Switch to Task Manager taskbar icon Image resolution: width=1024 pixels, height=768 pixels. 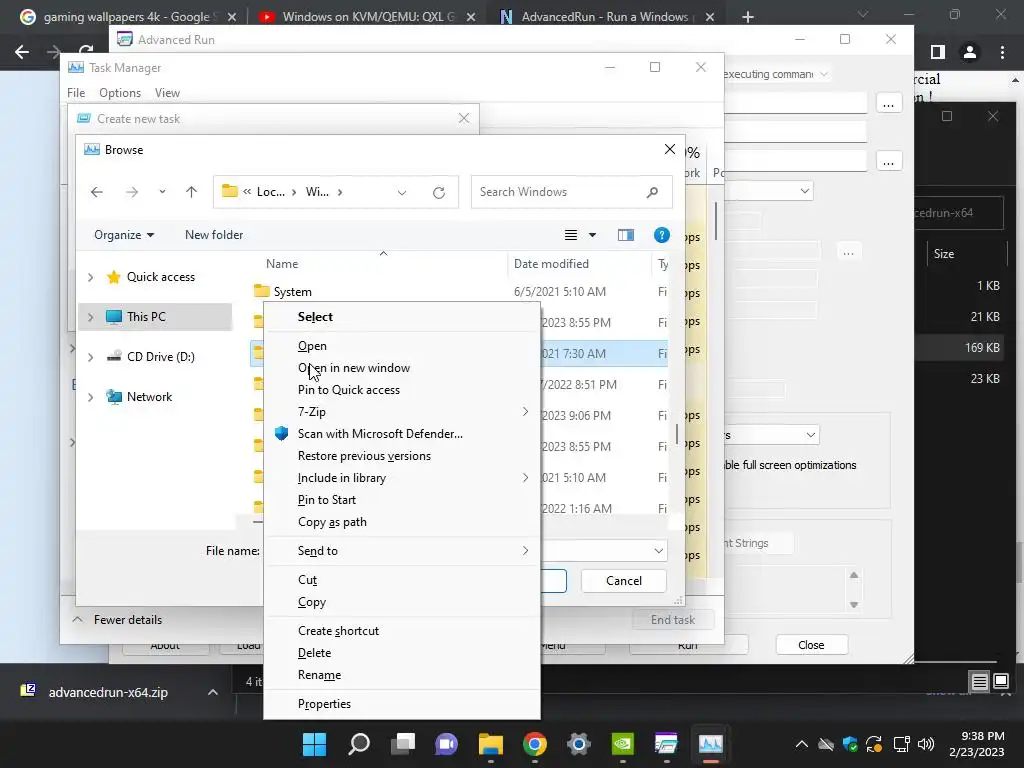(711, 744)
